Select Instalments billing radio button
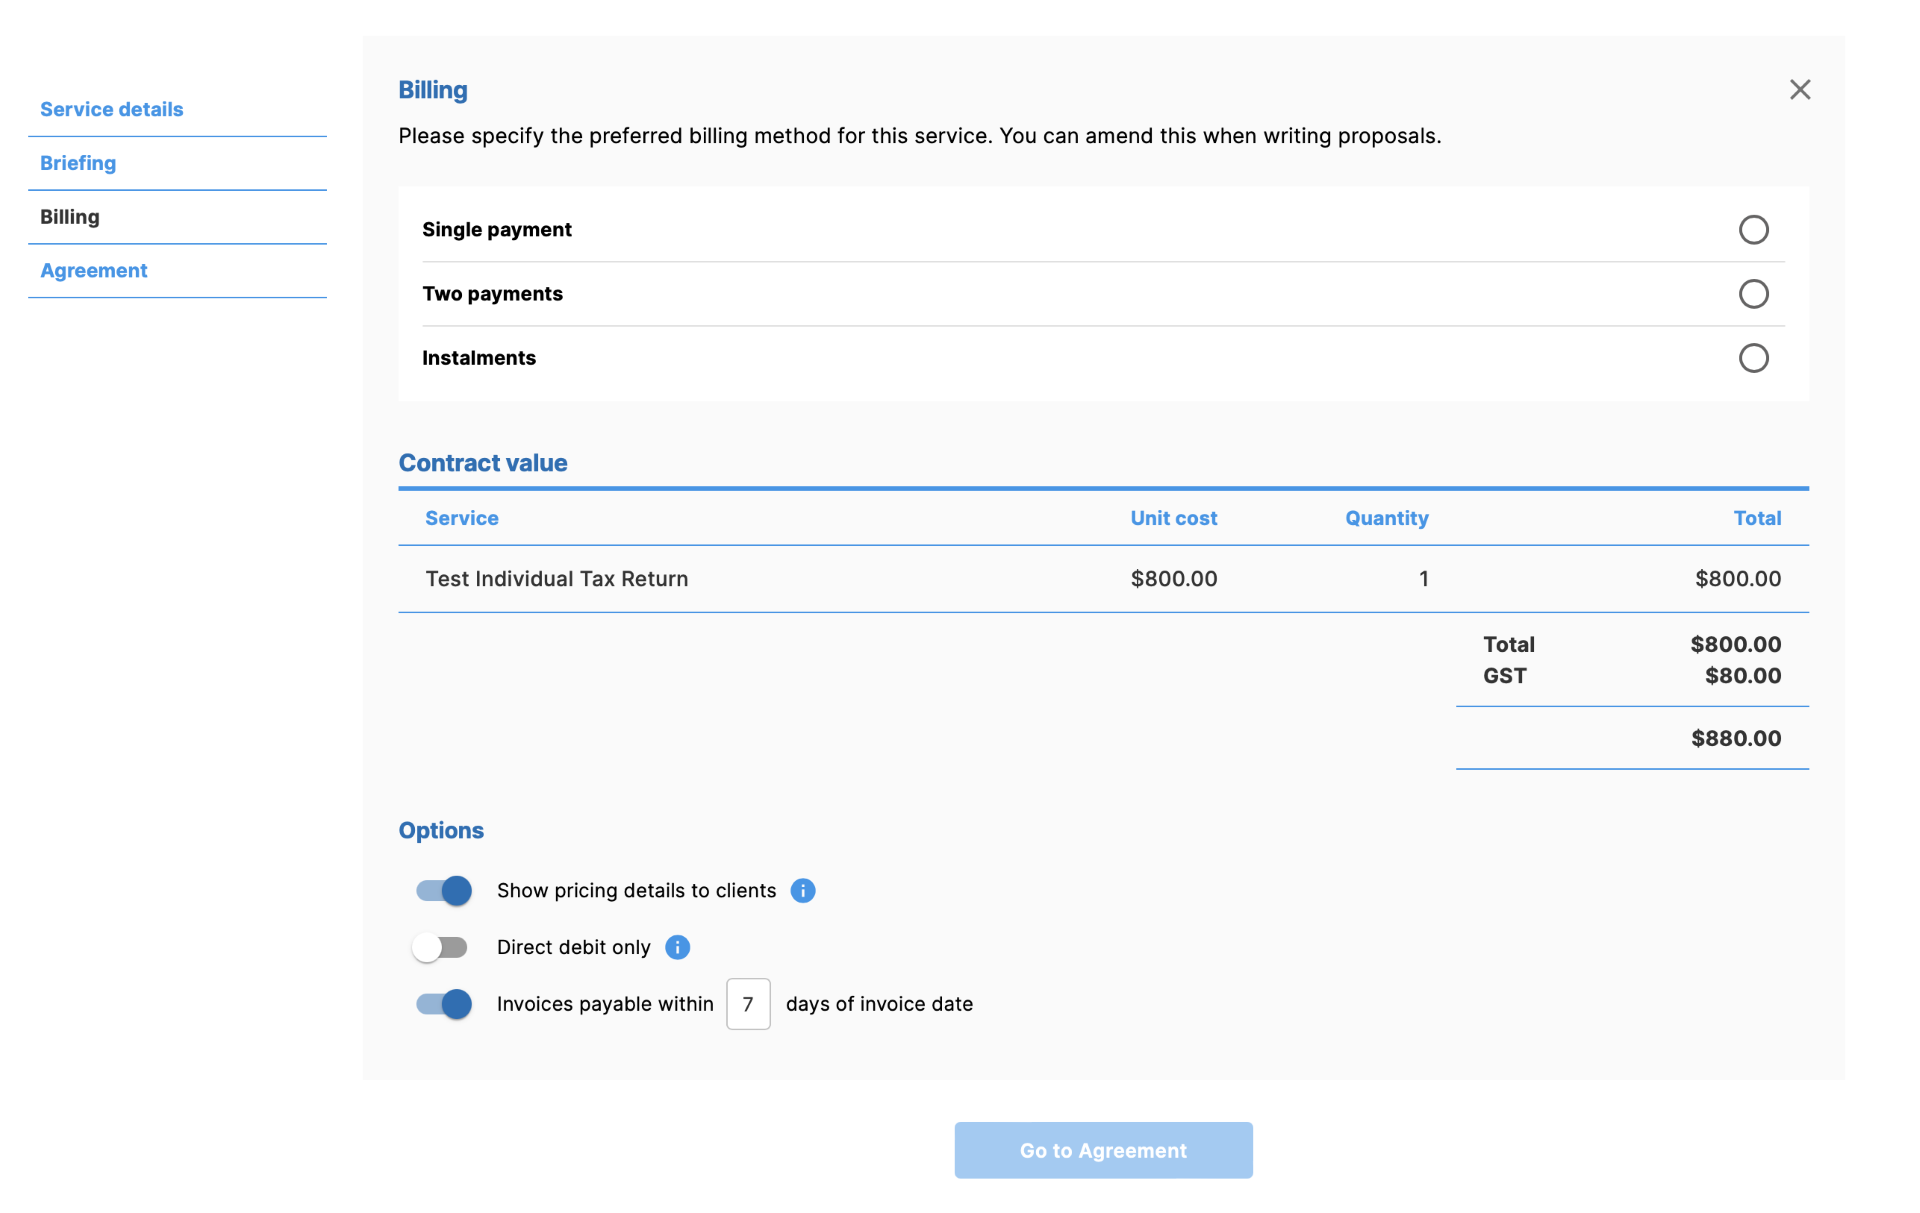Image resolution: width=1920 pixels, height=1213 pixels. point(1752,358)
